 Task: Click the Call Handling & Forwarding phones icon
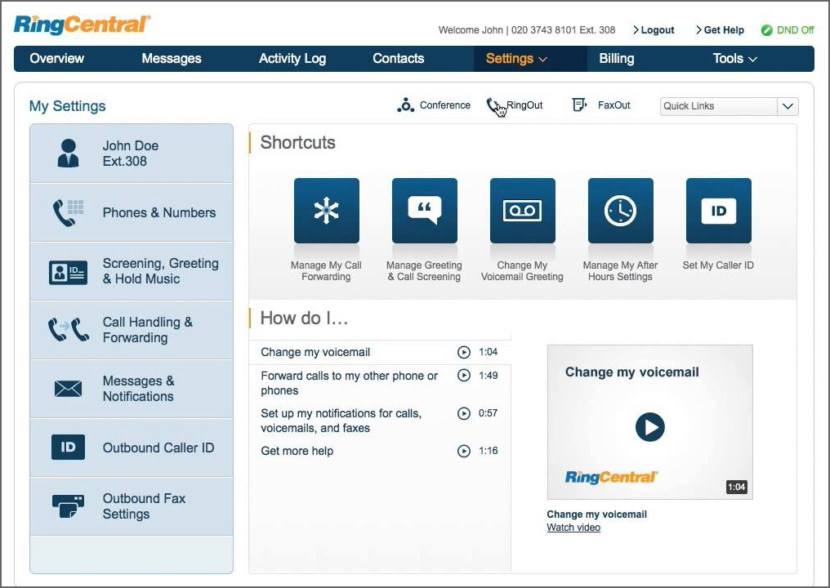tap(68, 330)
